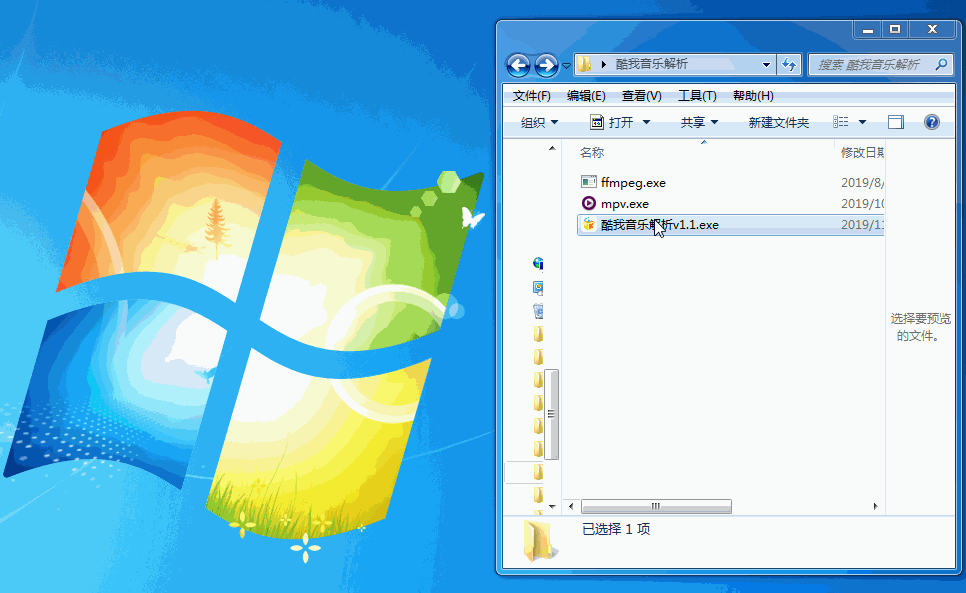
Task: Refresh the folder with the refresh button
Action: 789,64
